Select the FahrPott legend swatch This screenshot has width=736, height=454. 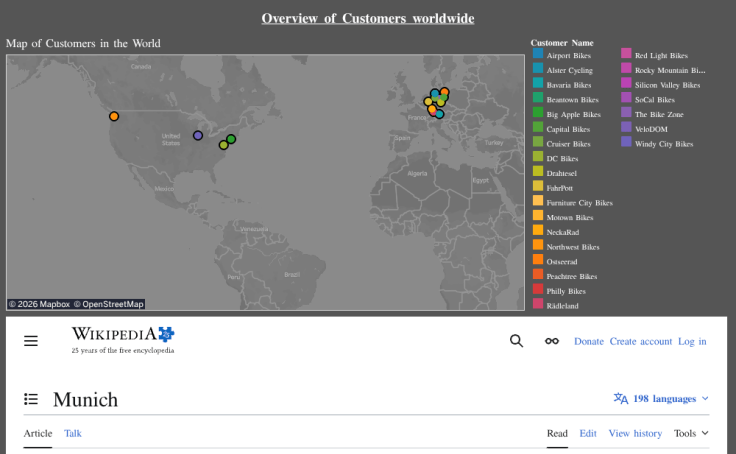click(x=538, y=186)
